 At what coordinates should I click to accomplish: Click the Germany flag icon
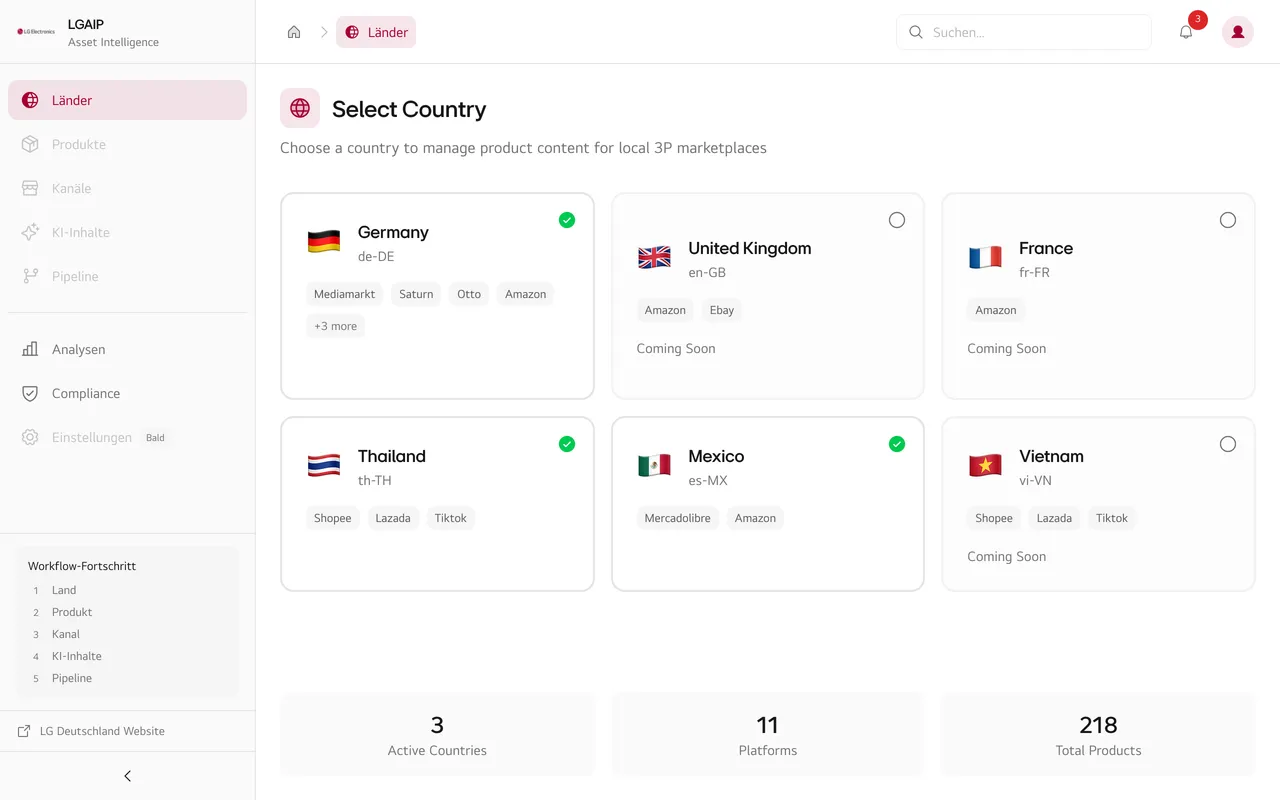324,242
